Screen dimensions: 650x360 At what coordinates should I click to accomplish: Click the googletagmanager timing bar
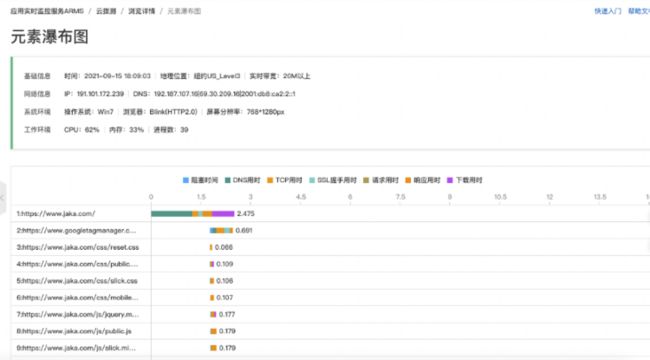tap(221, 230)
